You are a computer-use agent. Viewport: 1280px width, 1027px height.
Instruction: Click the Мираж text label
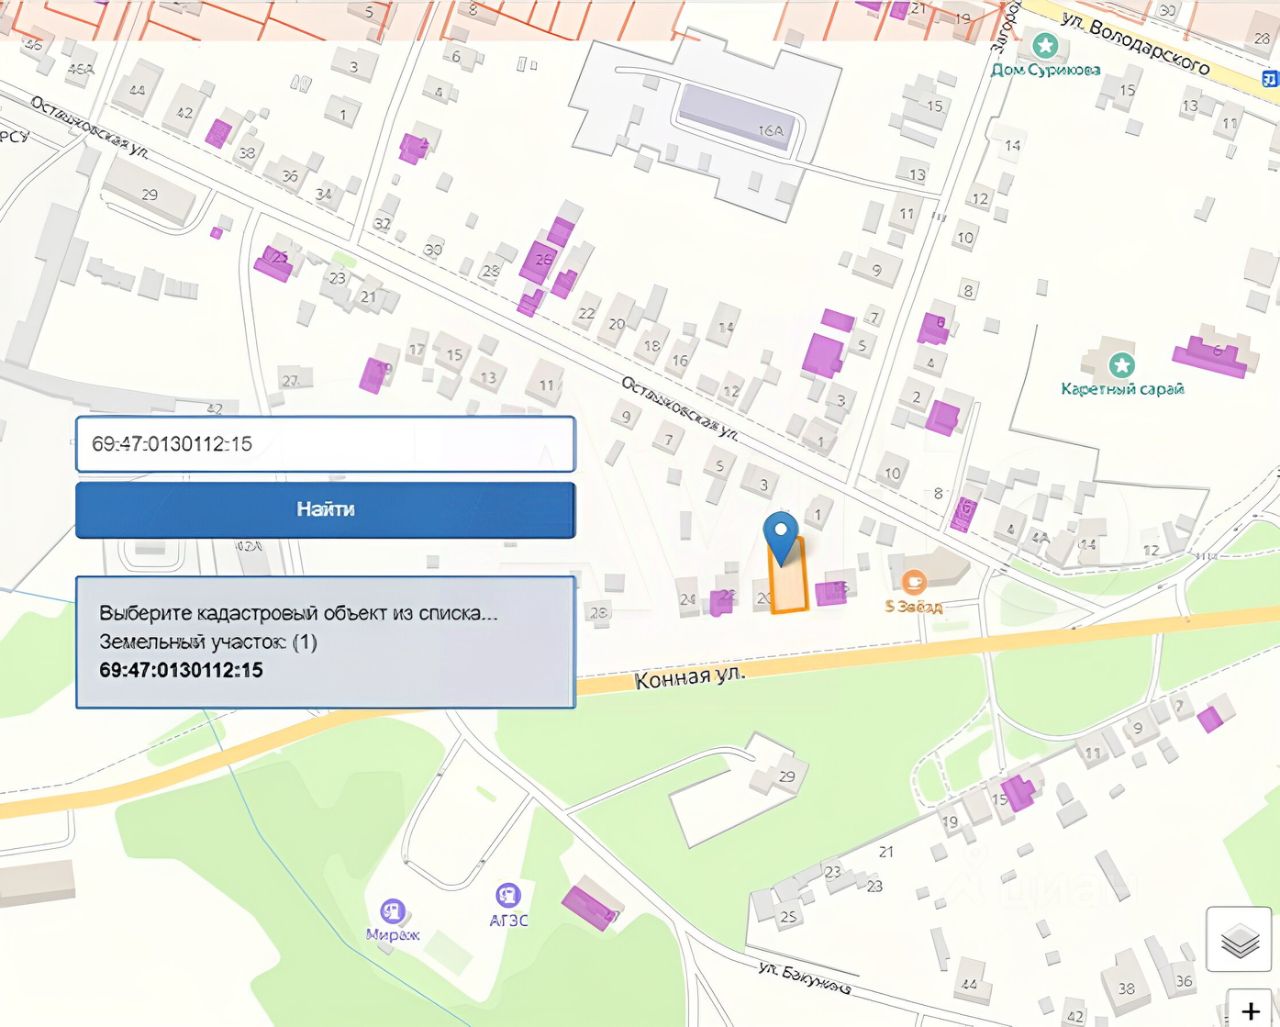[392, 935]
